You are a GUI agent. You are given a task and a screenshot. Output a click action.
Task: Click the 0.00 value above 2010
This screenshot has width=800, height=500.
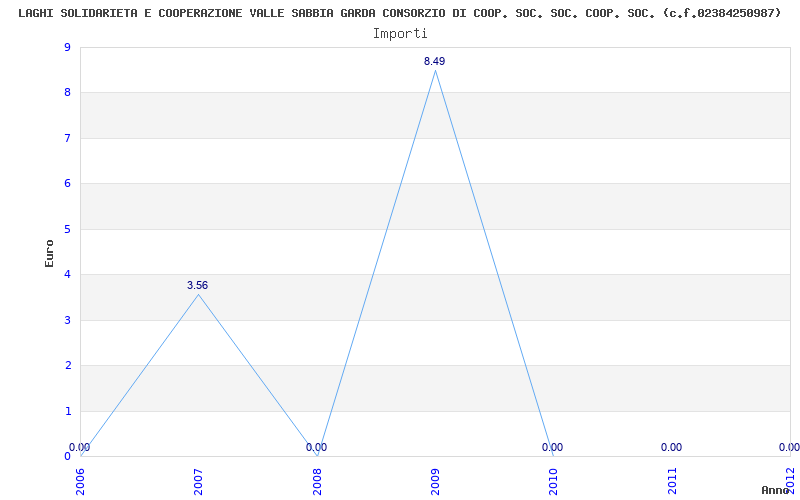[x=553, y=447]
